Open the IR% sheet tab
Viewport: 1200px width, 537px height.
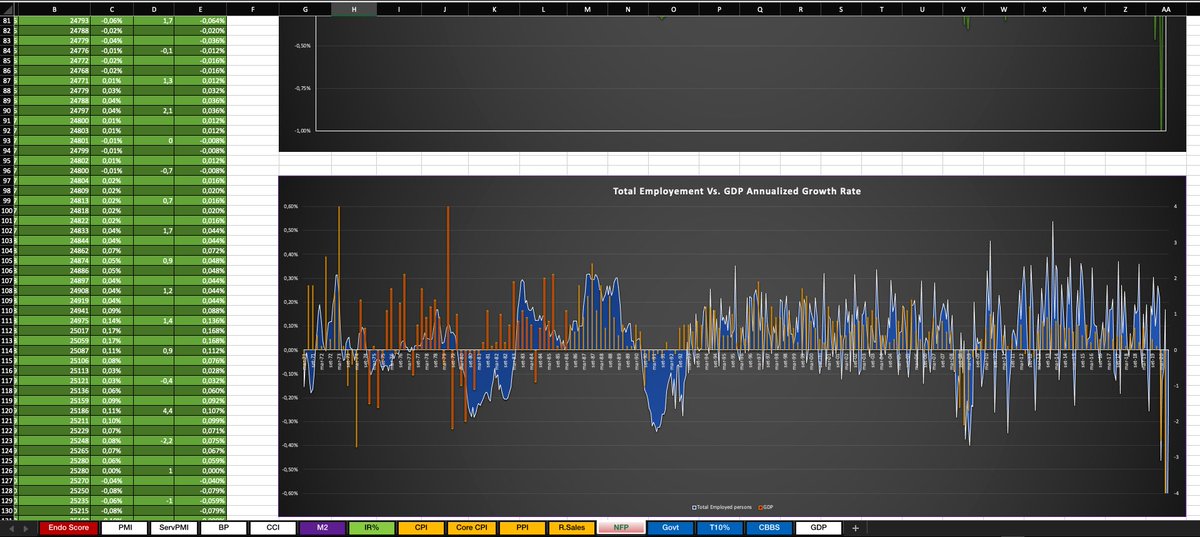pyautogui.click(x=372, y=527)
